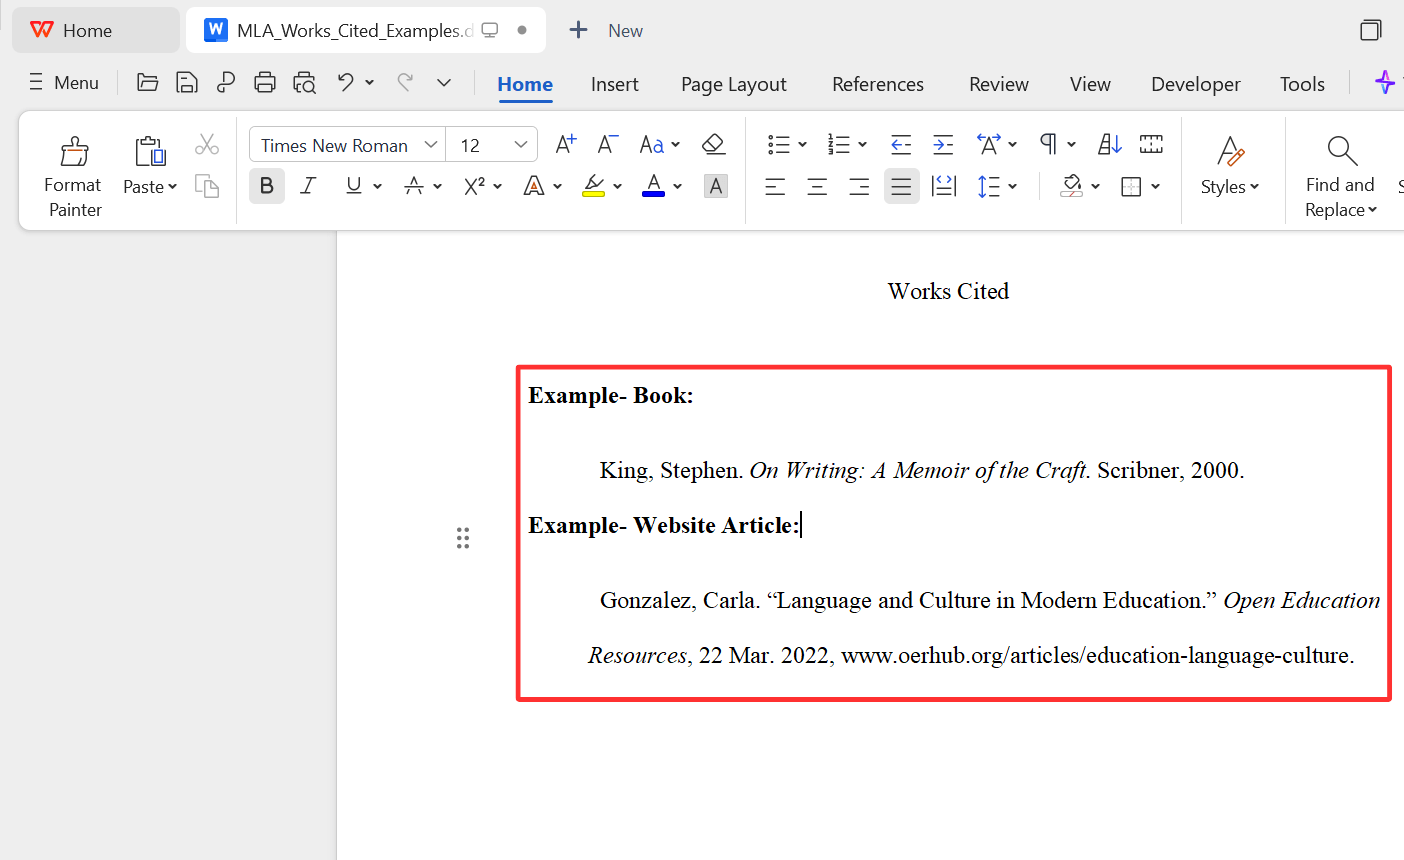Open the print preview
The height and width of the screenshot is (860, 1404).
304,84
